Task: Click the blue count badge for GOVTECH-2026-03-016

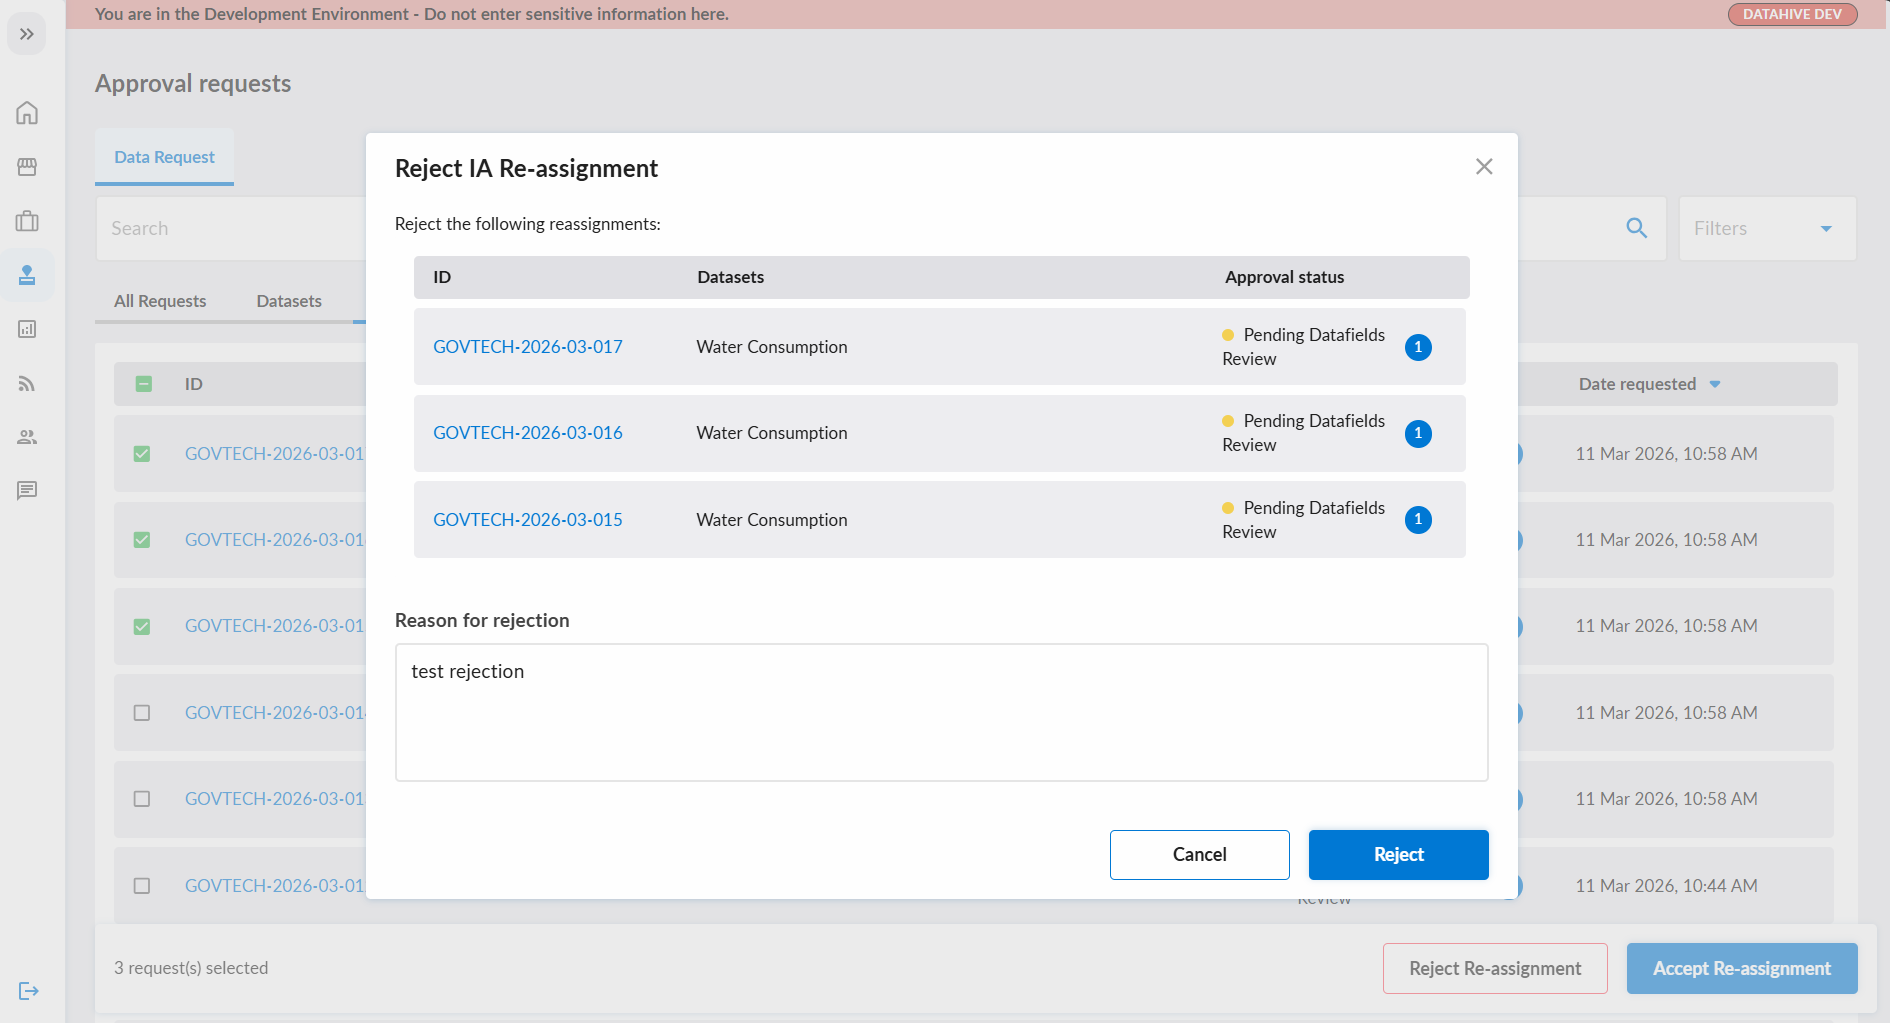Action: pos(1418,433)
